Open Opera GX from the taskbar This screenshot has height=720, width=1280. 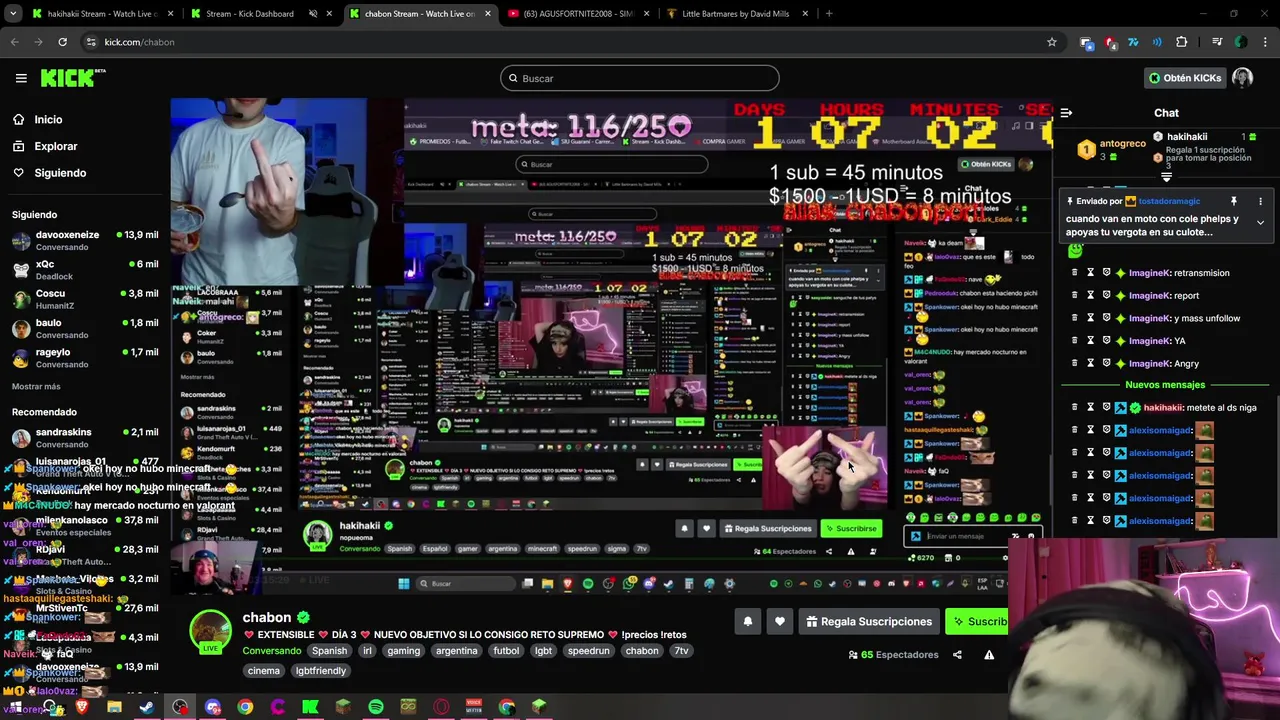click(x=441, y=708)
